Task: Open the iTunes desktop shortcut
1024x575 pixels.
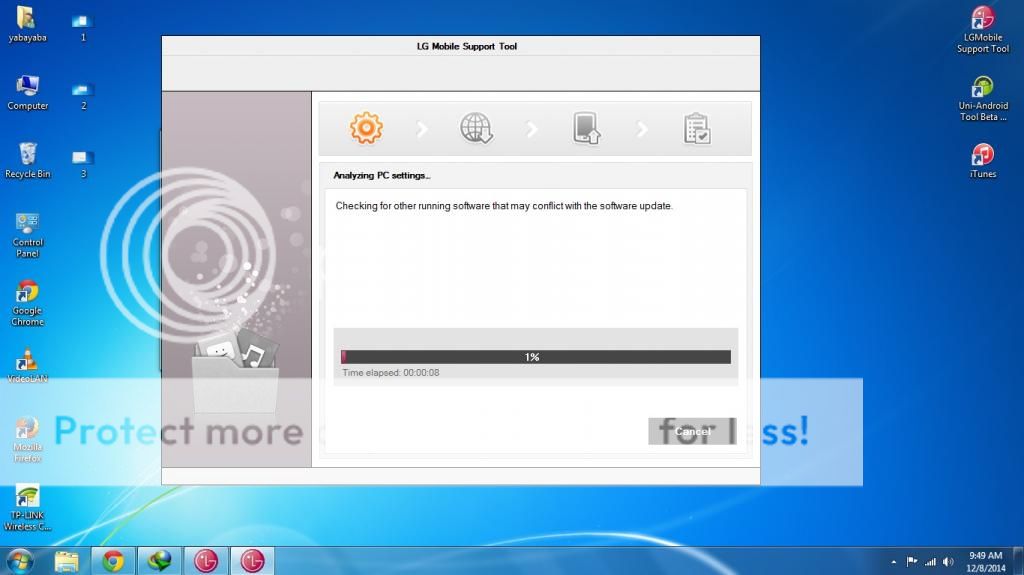Action: click(983, 157)
